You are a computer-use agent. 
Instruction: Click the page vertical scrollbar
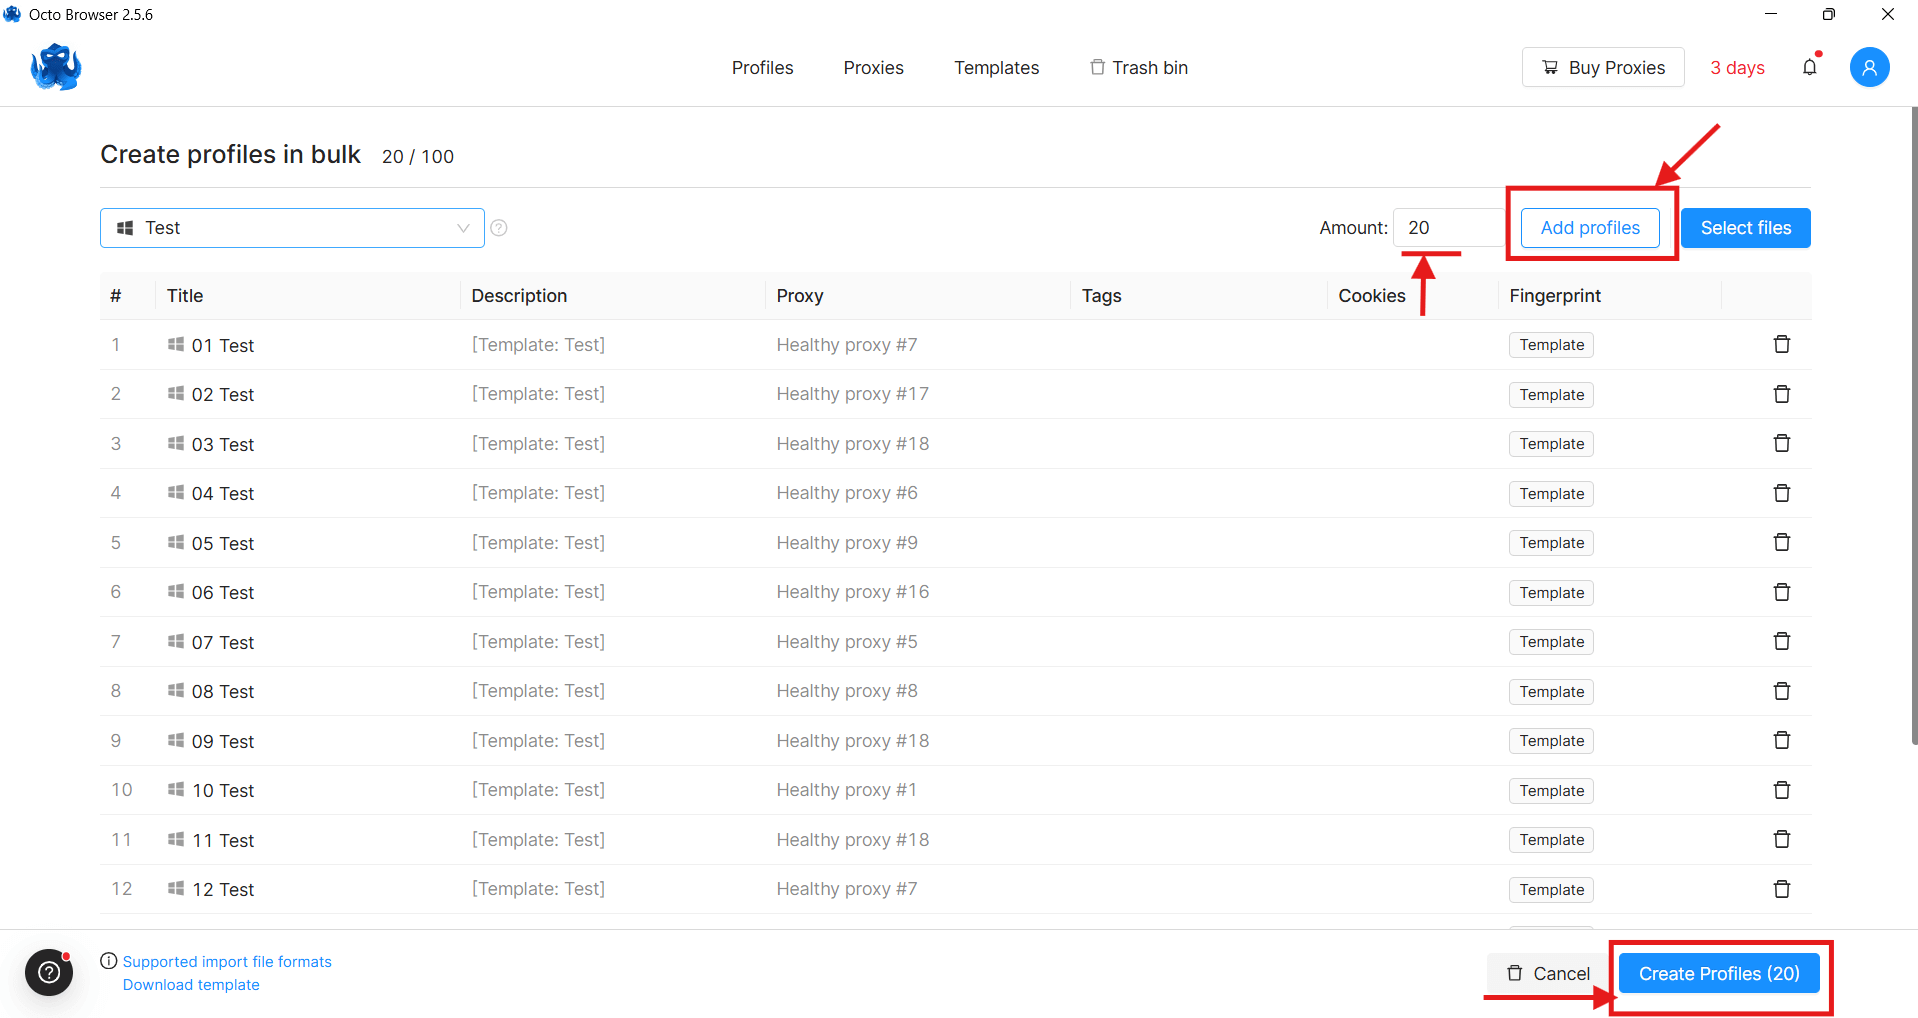(x=1914, y=425)
